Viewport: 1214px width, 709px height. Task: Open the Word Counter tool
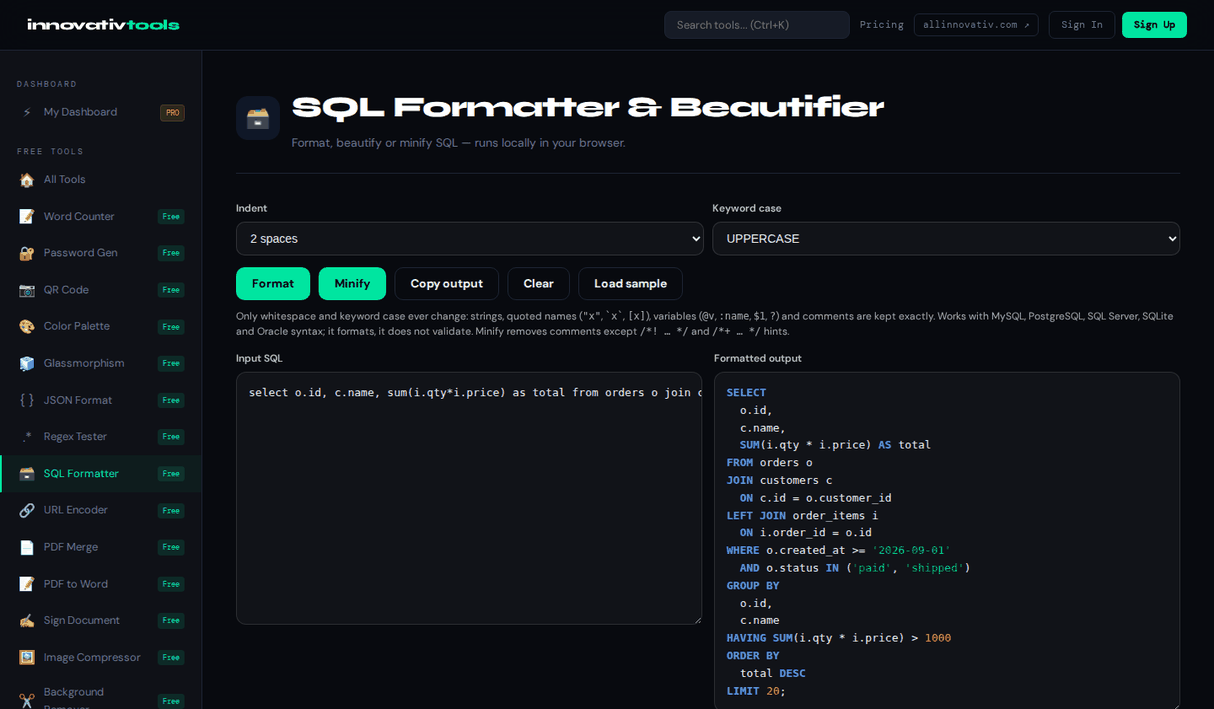pos(101,216)
